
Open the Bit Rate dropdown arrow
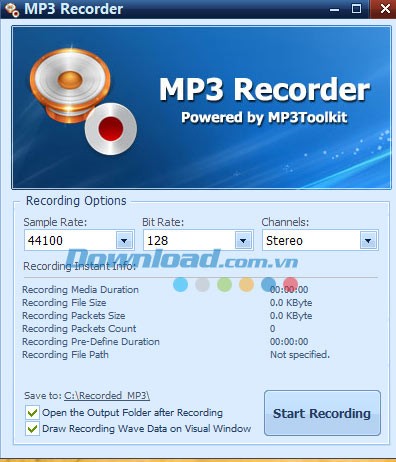click(x=243, y=240)
